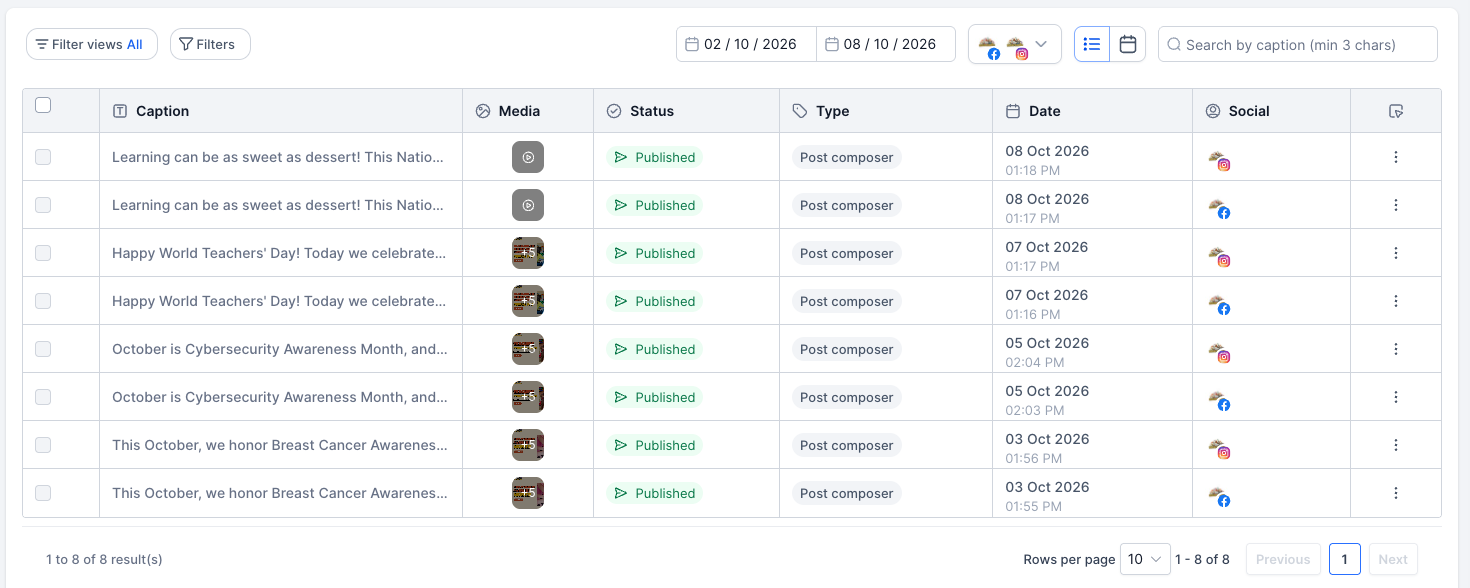Open row actions for the 08 Oct 01:18 PM post

pyautogui.click(x=1396, y=157)
